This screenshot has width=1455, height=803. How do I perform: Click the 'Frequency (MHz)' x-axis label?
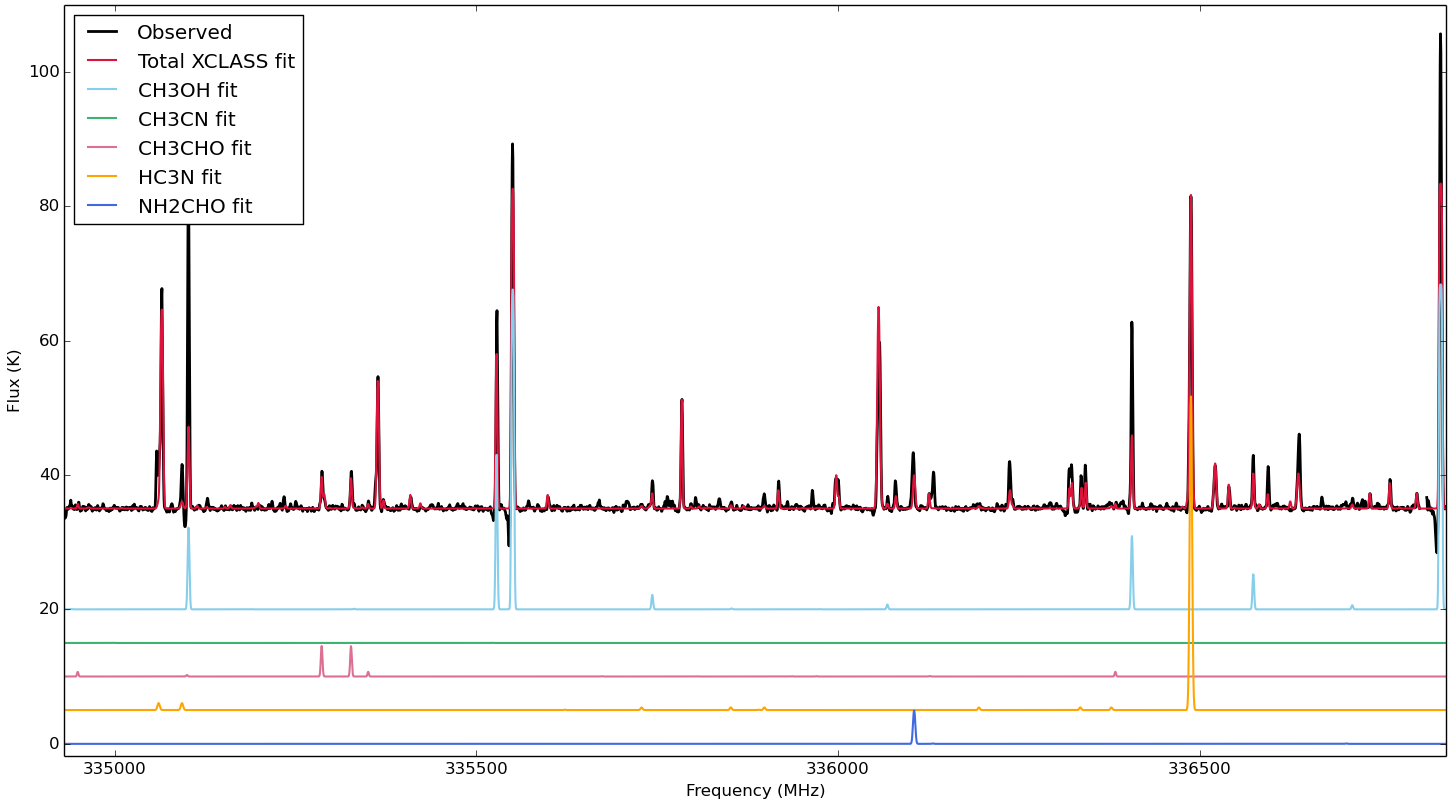click(x=755, y=791)
